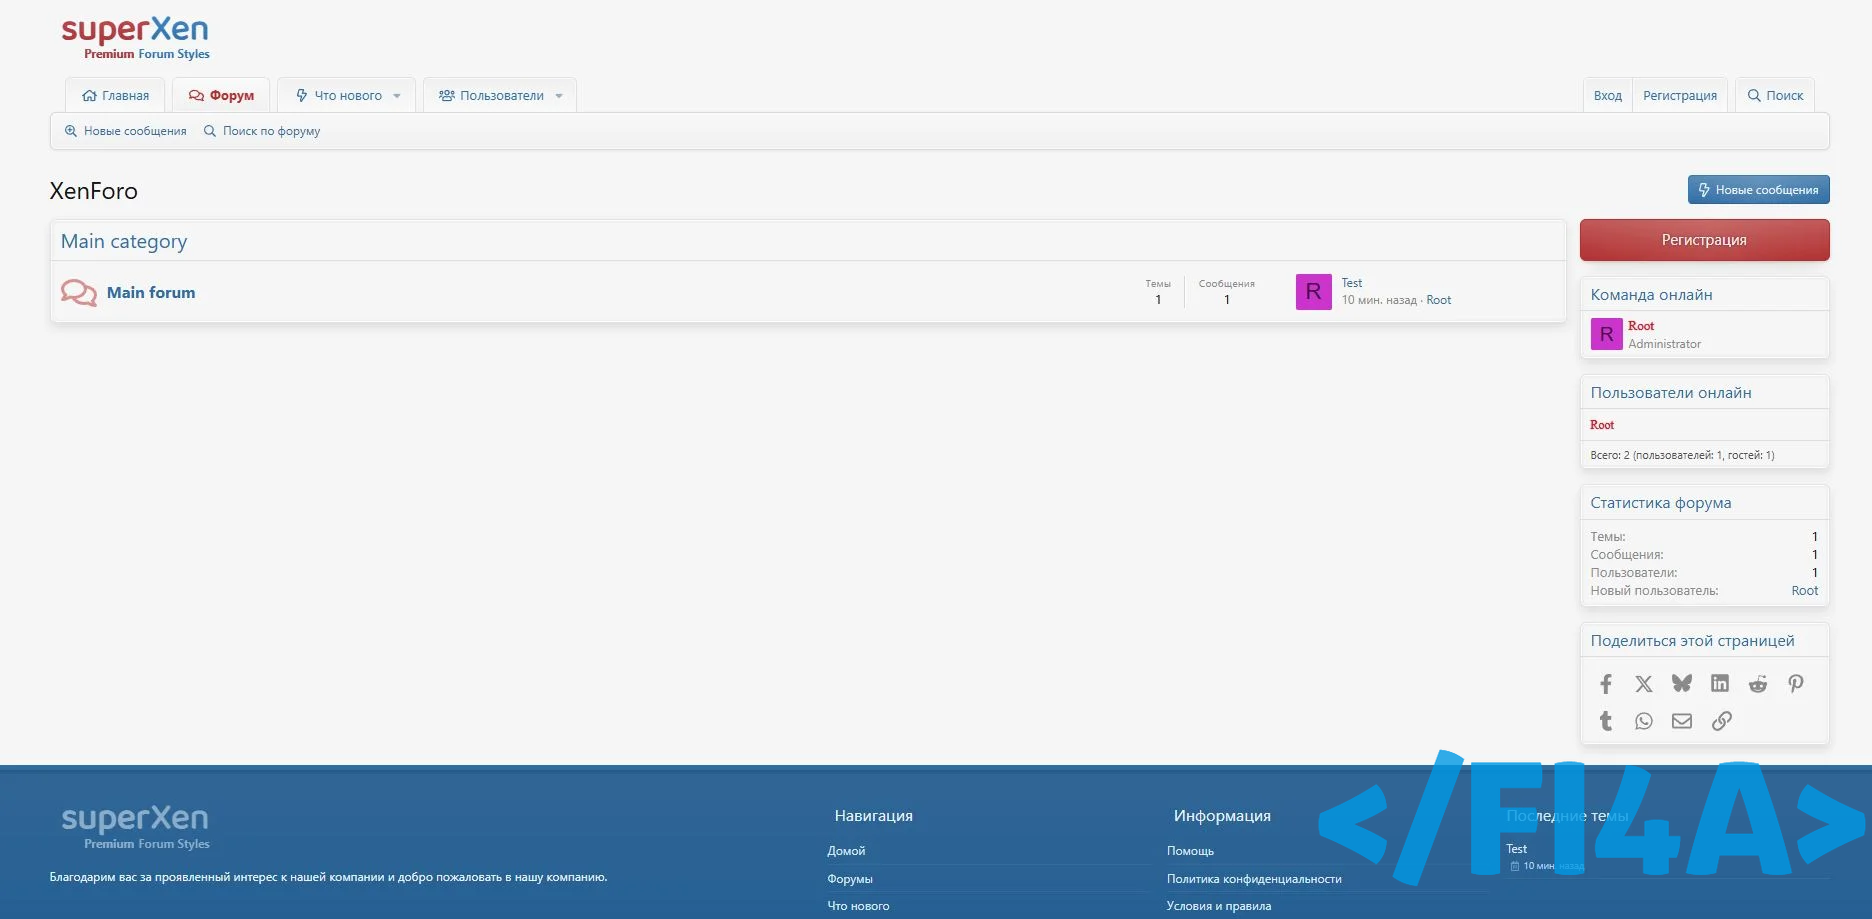Open footer Домой link
1872x919 pixels.
tap(846, 851)
